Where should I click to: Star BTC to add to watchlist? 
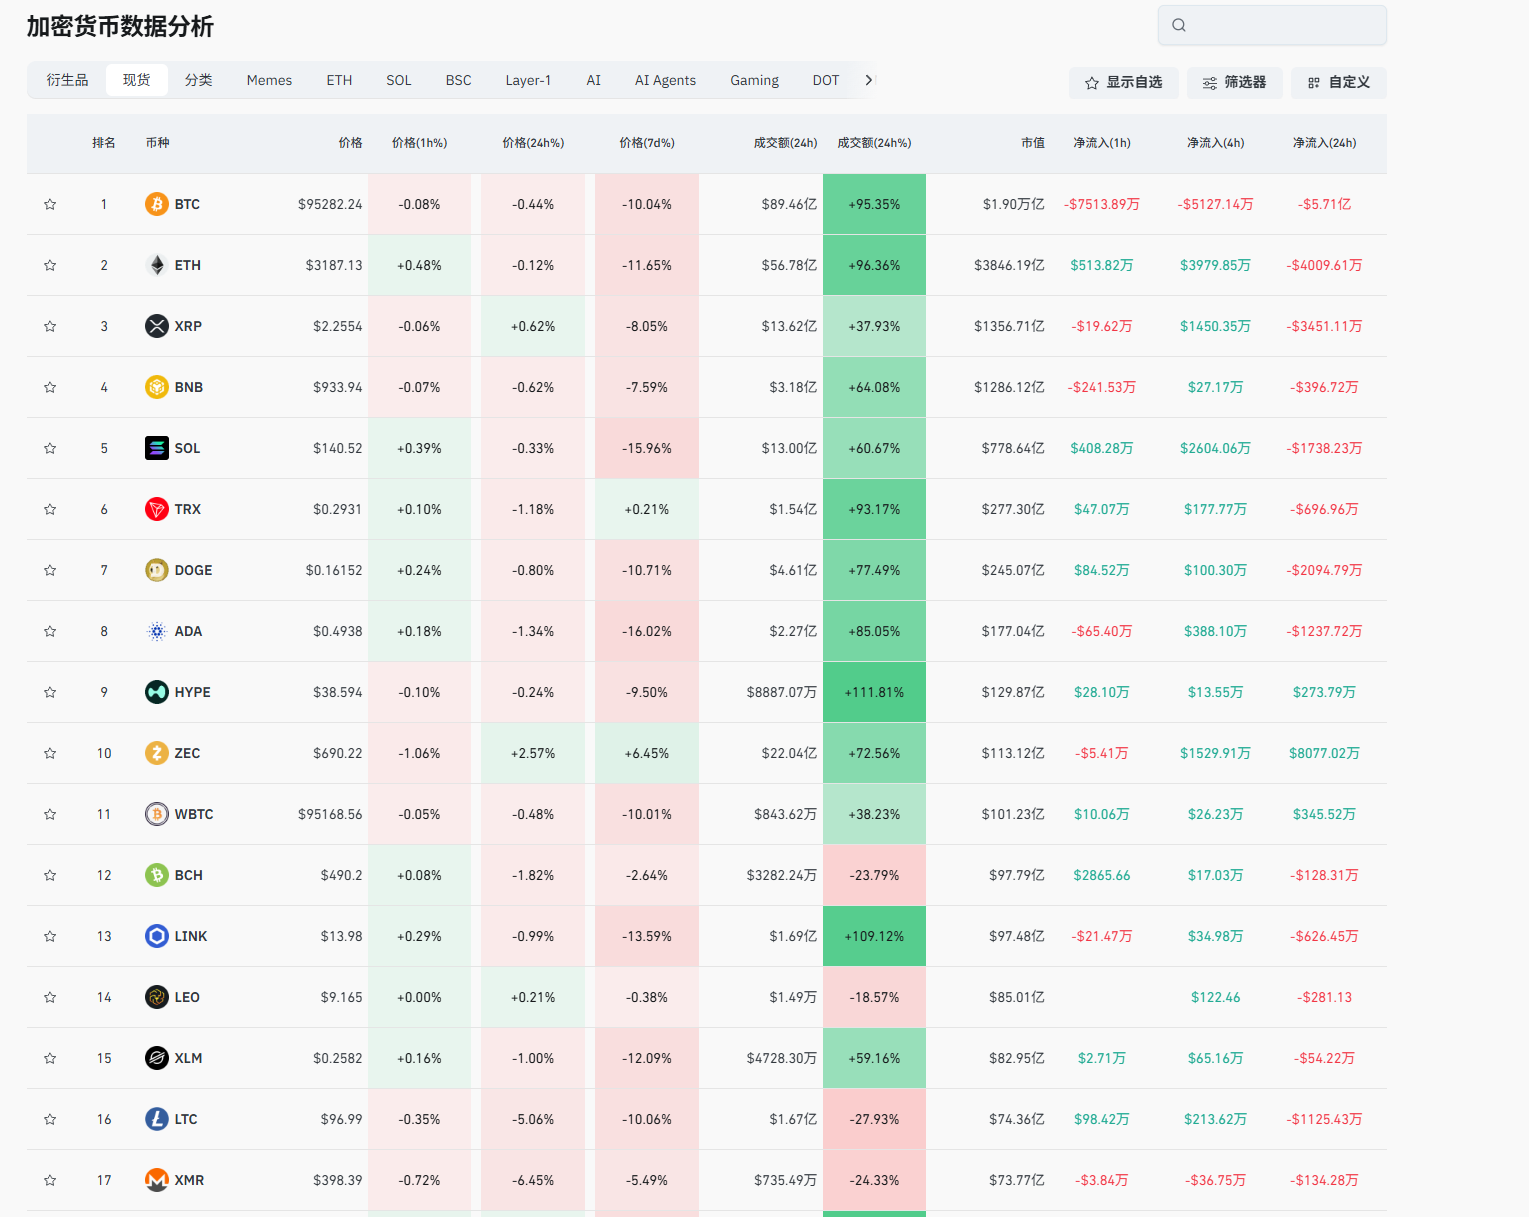[x=50, y=204]
